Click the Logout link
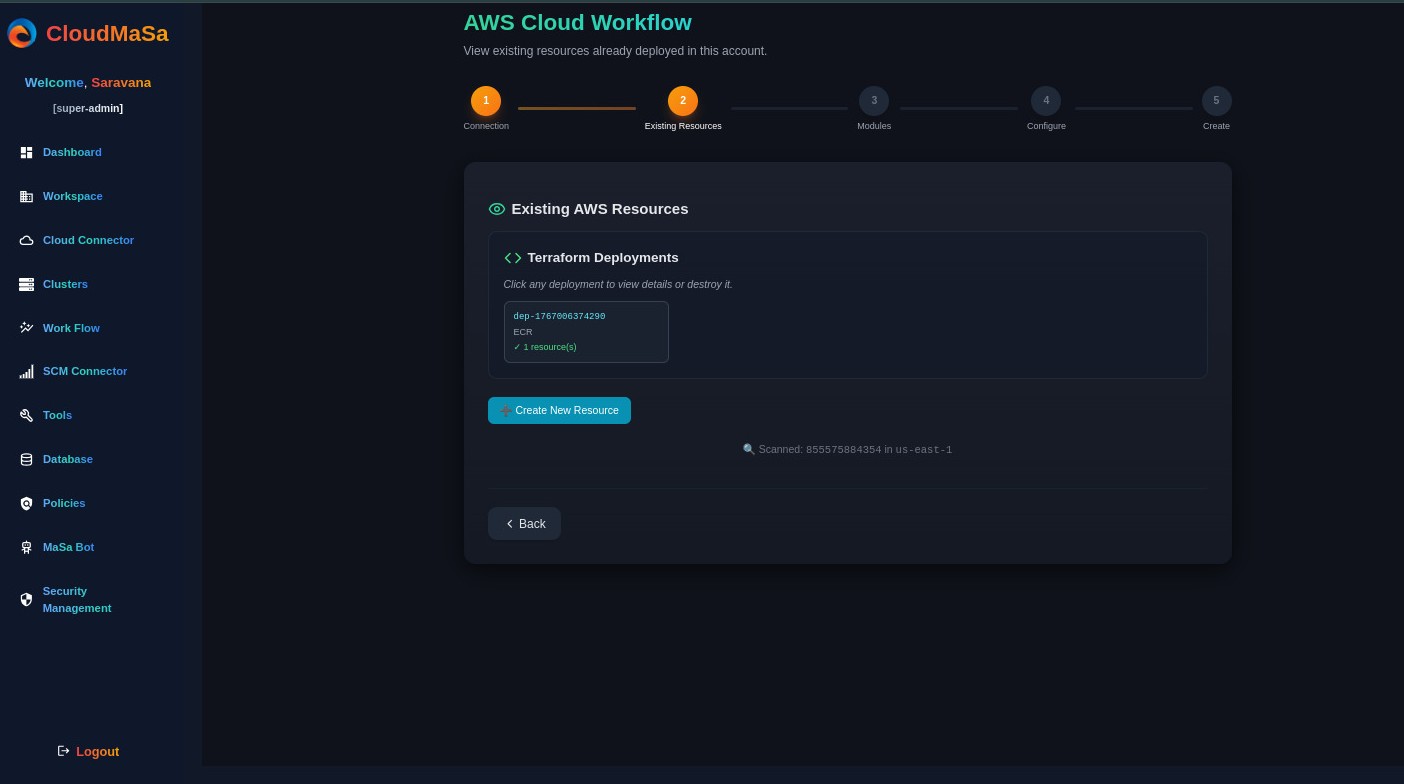1404x784 pixels. (88, 751)
